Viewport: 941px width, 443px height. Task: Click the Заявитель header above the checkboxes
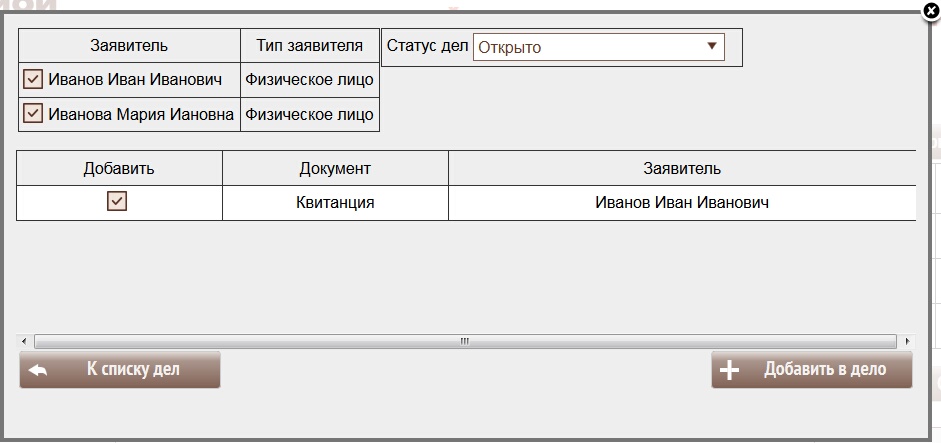pos(129,45)
